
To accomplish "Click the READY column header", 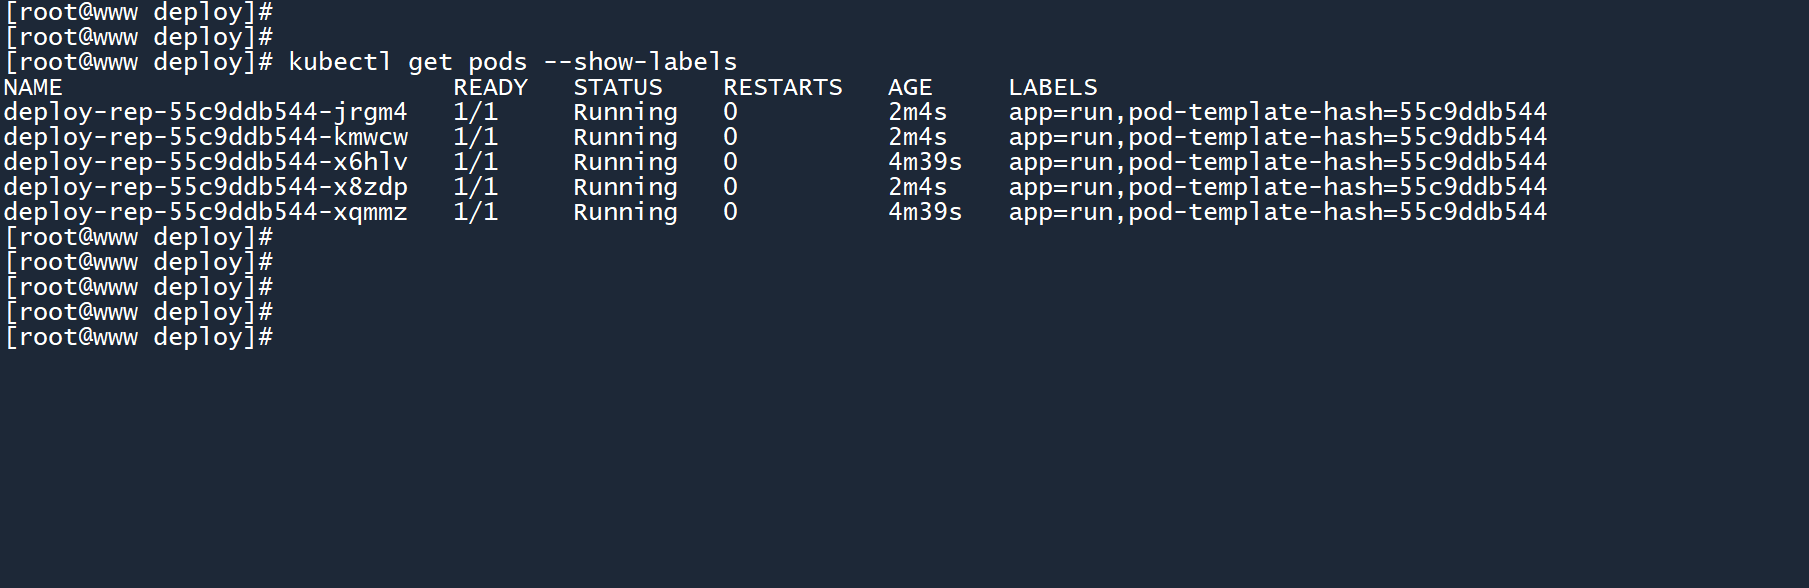I will (x=490, y=87).
